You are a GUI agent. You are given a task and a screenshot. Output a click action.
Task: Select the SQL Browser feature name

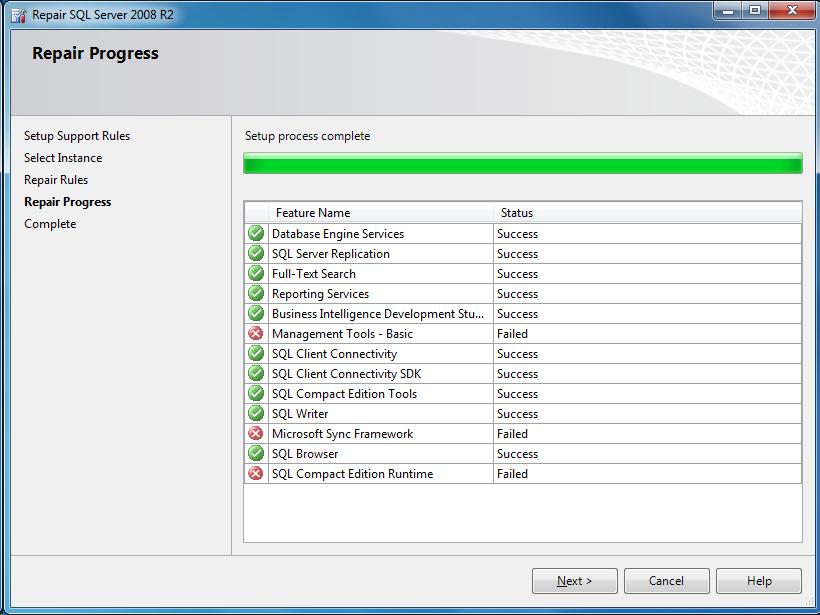click(305, 454)
